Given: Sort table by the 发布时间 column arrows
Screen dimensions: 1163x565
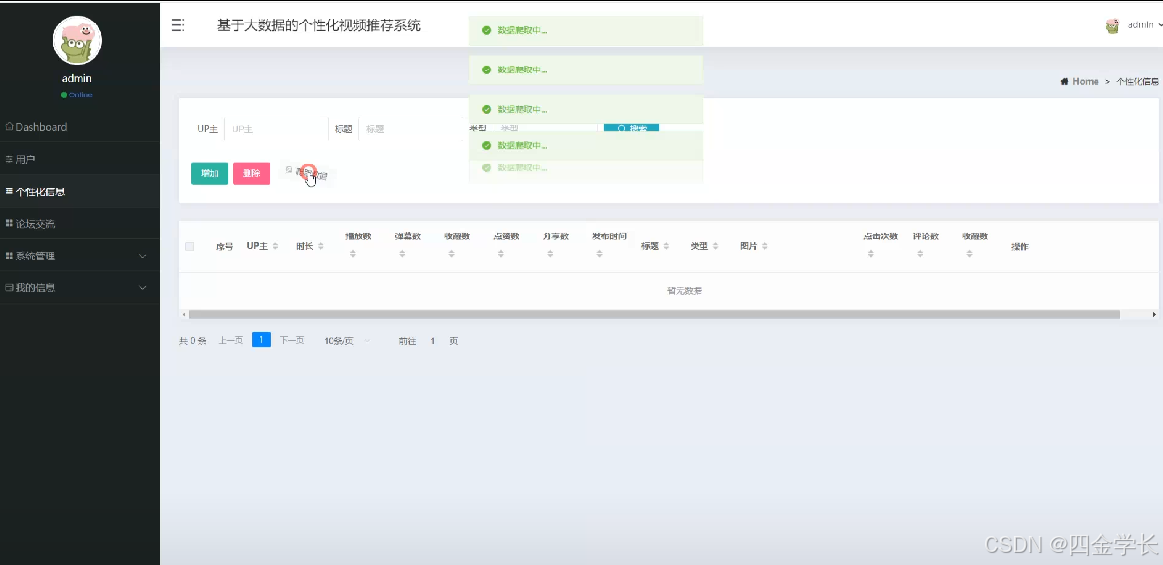Looking at the screenshot, I should pos(599,254).
